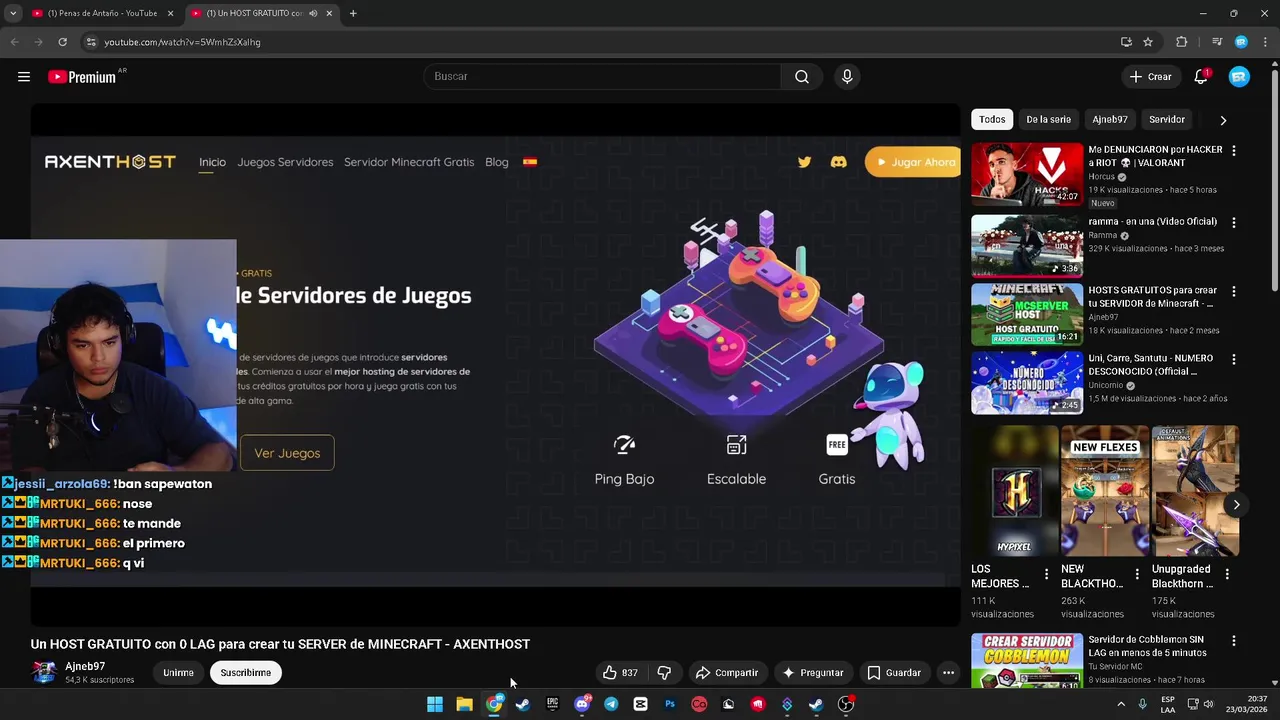This screenshot has height=720, width=1280.
Task: Open options for Cobblemon server video
Action: click(1233, 641)
